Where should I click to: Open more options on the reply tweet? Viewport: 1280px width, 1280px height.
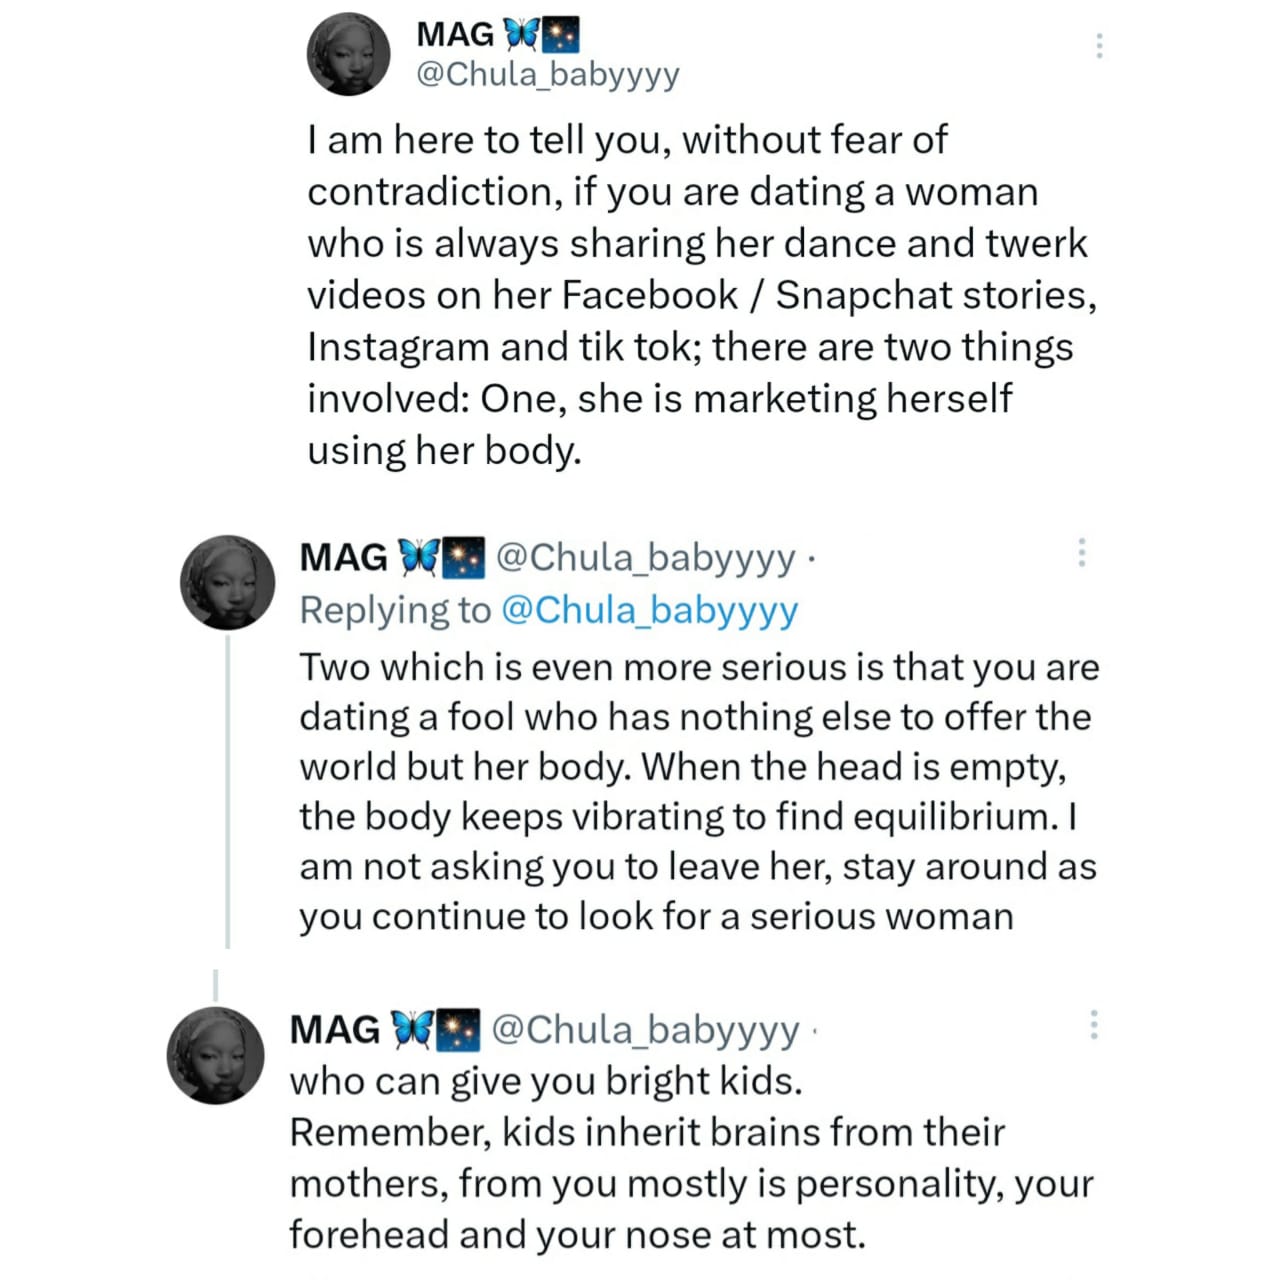[x=1081, y=553]
